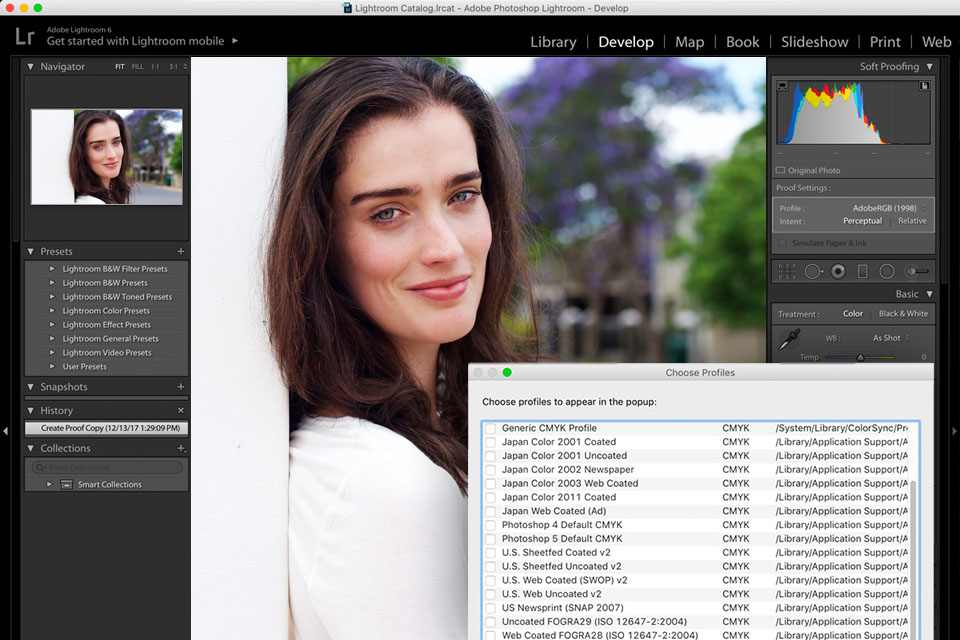Collapse the Soft Proofing panel
This screenshot has height=640, width=960.
pos(929,66)
